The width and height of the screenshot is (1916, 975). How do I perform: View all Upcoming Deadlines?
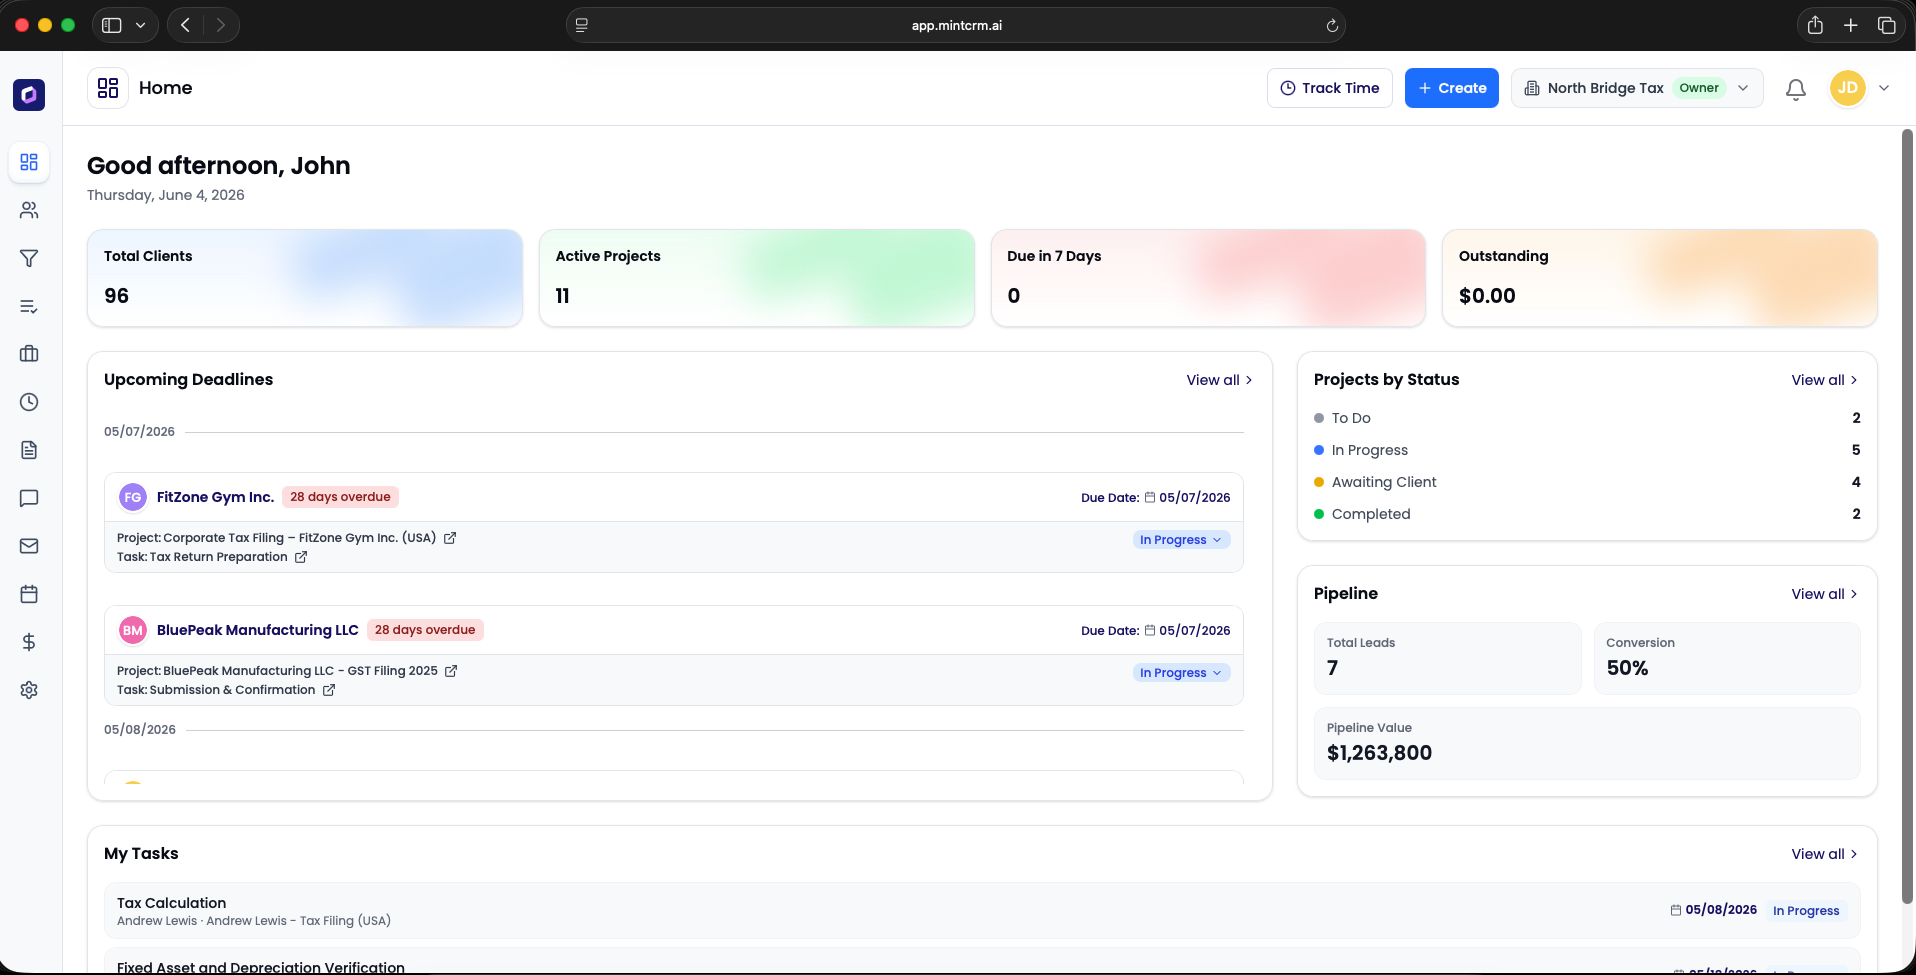pyautogui.click(x=1220, y=380)
